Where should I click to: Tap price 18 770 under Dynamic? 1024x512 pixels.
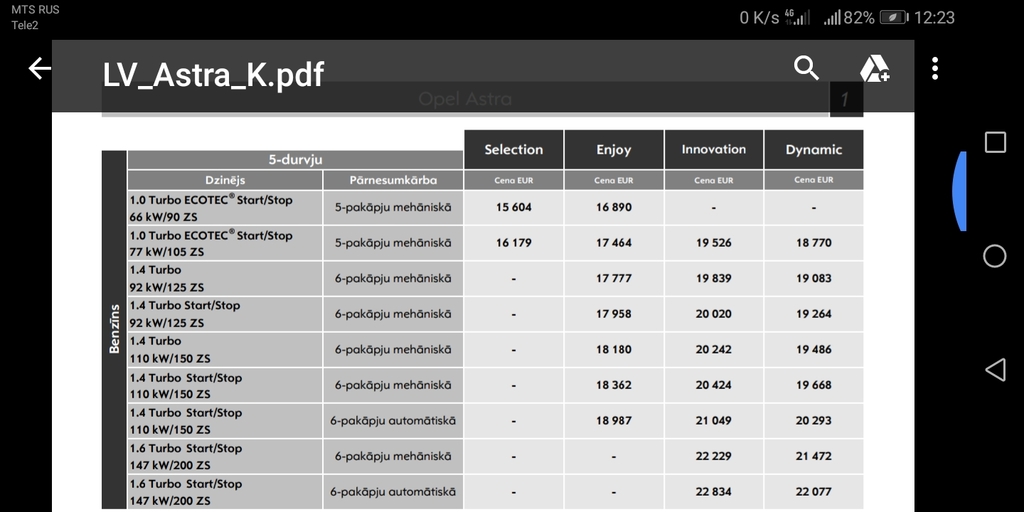coord(814,243)
